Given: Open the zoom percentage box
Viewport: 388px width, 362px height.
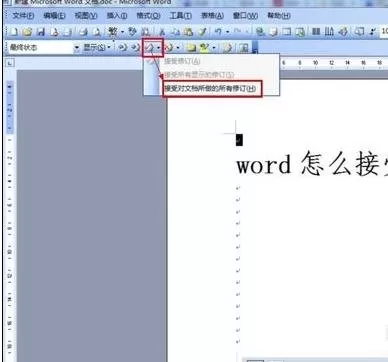Looking at the screenshot, I should 384,32.
